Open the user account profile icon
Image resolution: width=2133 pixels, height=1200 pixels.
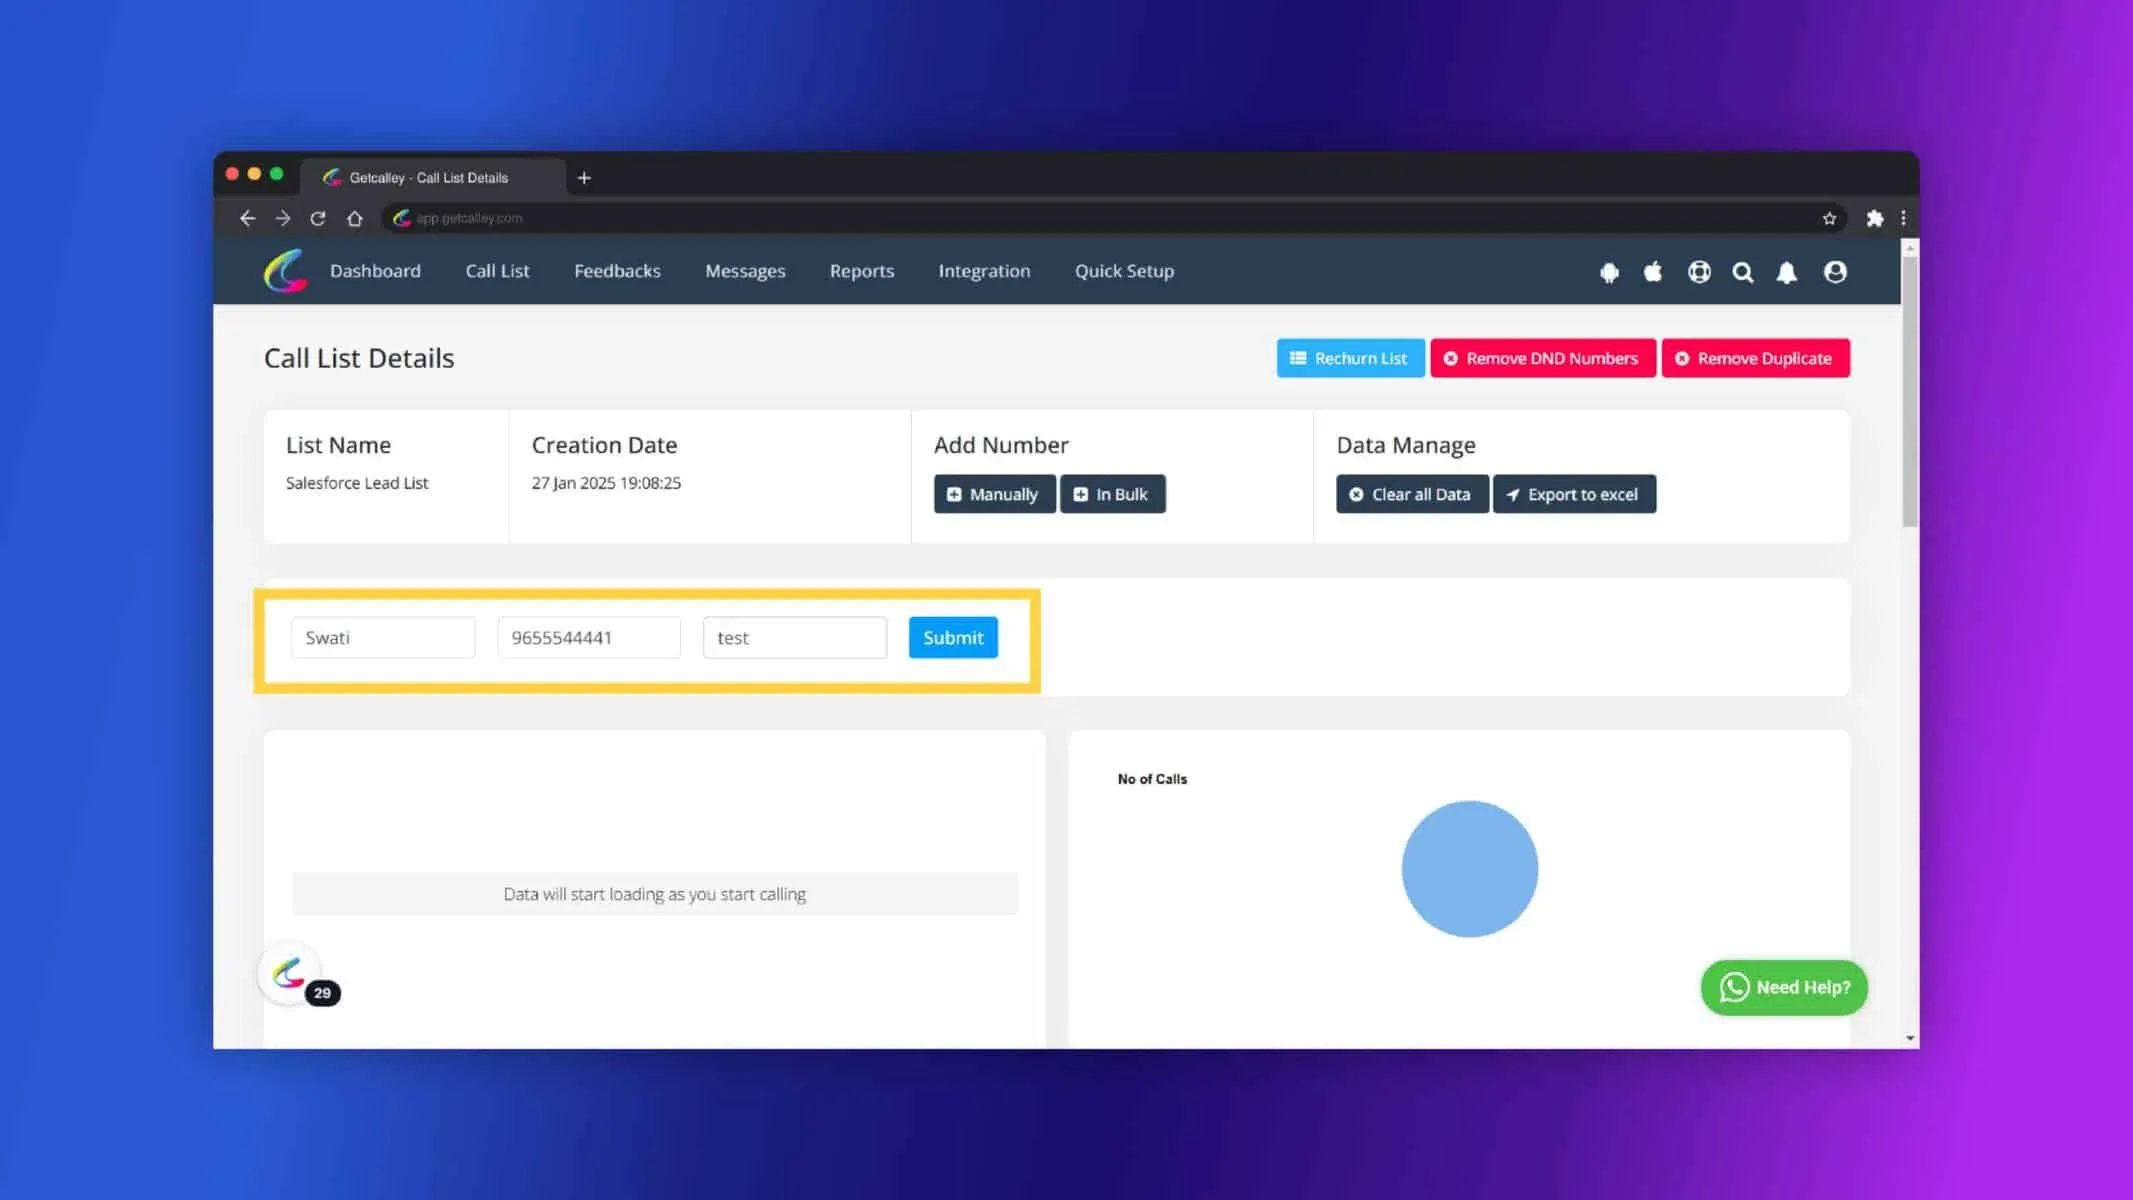pyautogui.click(x=1835, y=272)
